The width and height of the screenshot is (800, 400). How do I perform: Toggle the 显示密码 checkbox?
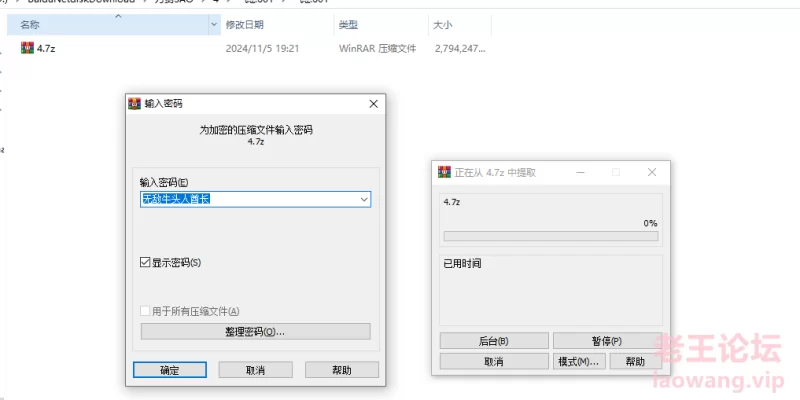(x=144, y=263)
